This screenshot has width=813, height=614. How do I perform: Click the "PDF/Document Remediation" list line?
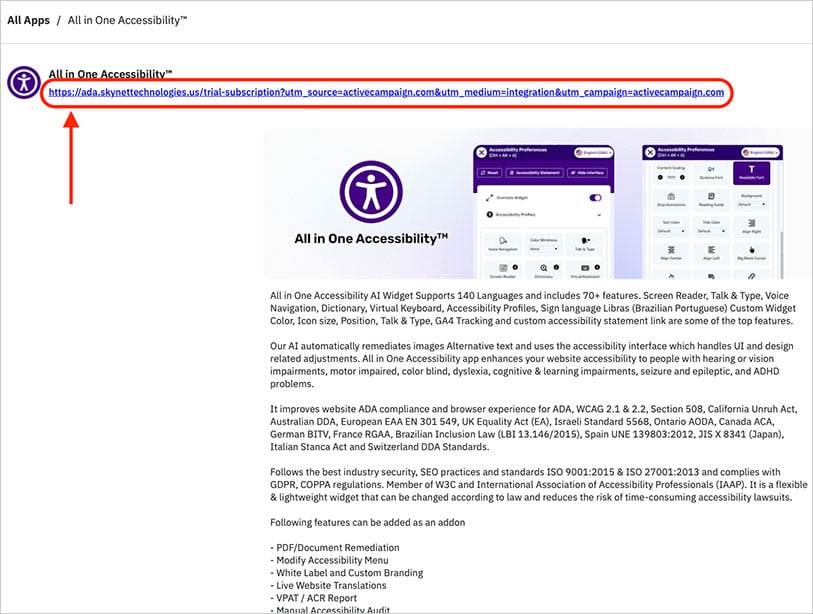tap(335, 548)
